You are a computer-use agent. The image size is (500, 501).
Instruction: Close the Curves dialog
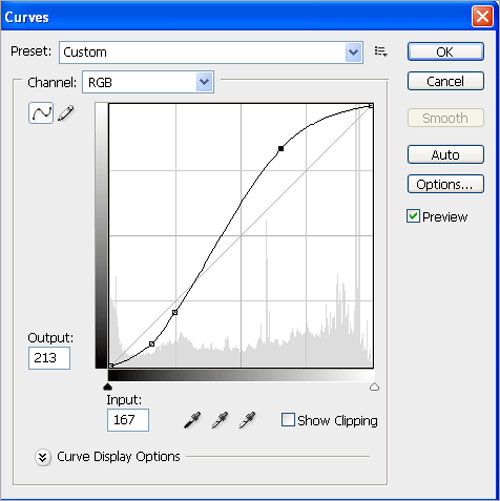click(x=482, y=16)
